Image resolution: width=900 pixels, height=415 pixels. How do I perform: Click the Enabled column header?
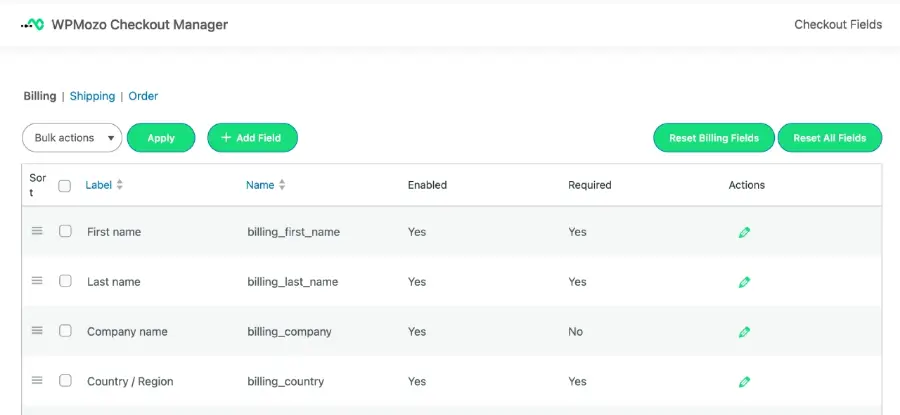427,185
